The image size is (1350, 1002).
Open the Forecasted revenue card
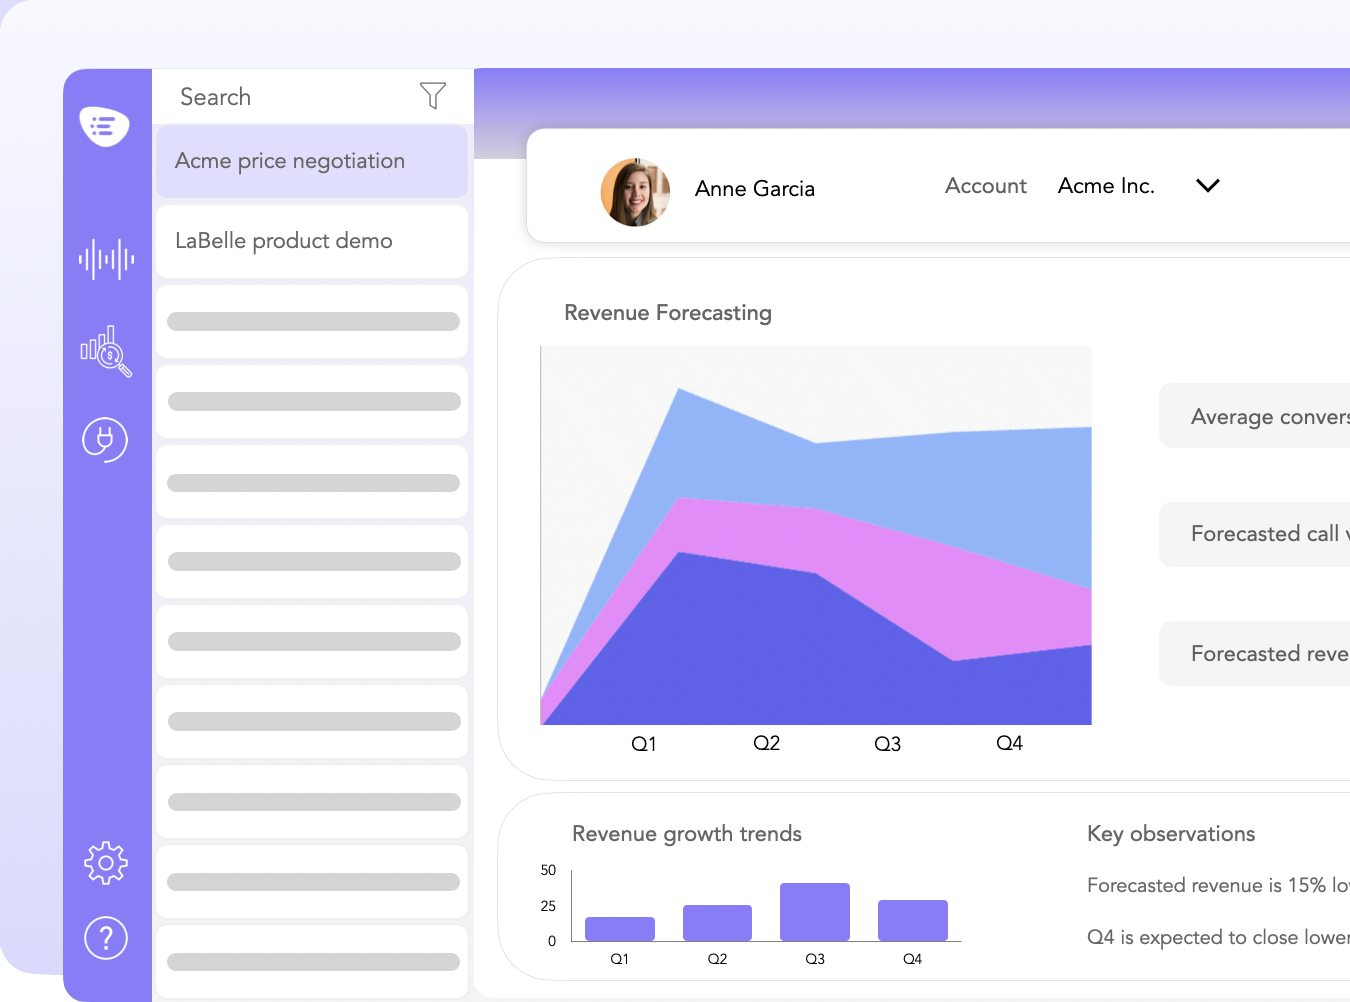coord(1255,654)
